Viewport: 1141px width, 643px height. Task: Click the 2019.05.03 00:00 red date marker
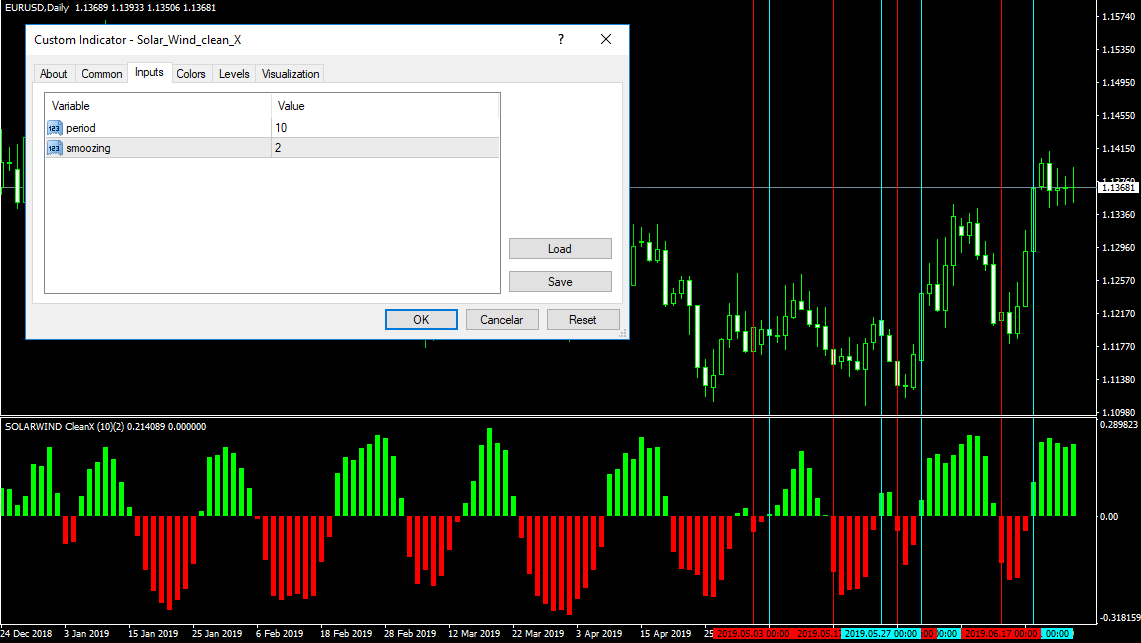pos(753,634)
